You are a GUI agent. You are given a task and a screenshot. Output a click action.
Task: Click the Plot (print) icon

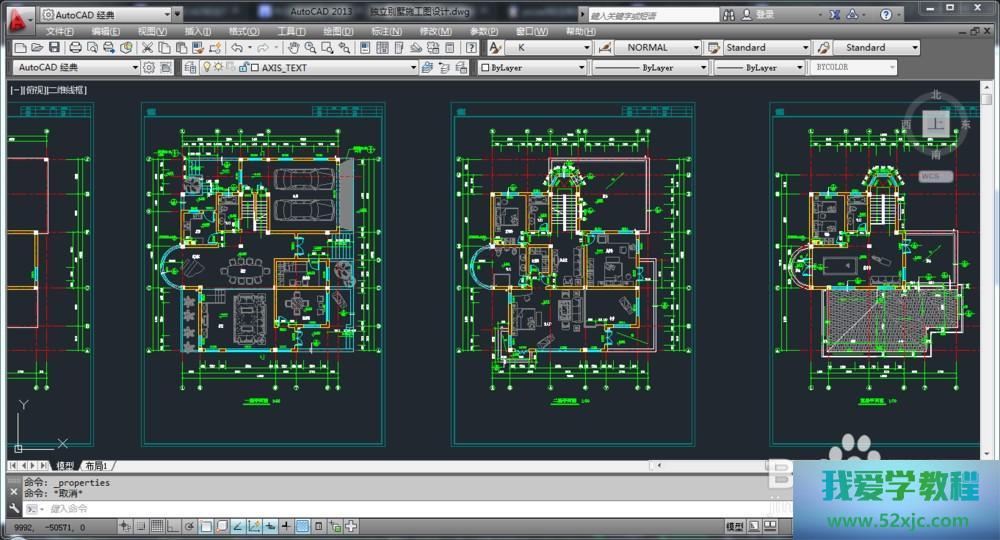pyautogui.click(x=75, y=47)
